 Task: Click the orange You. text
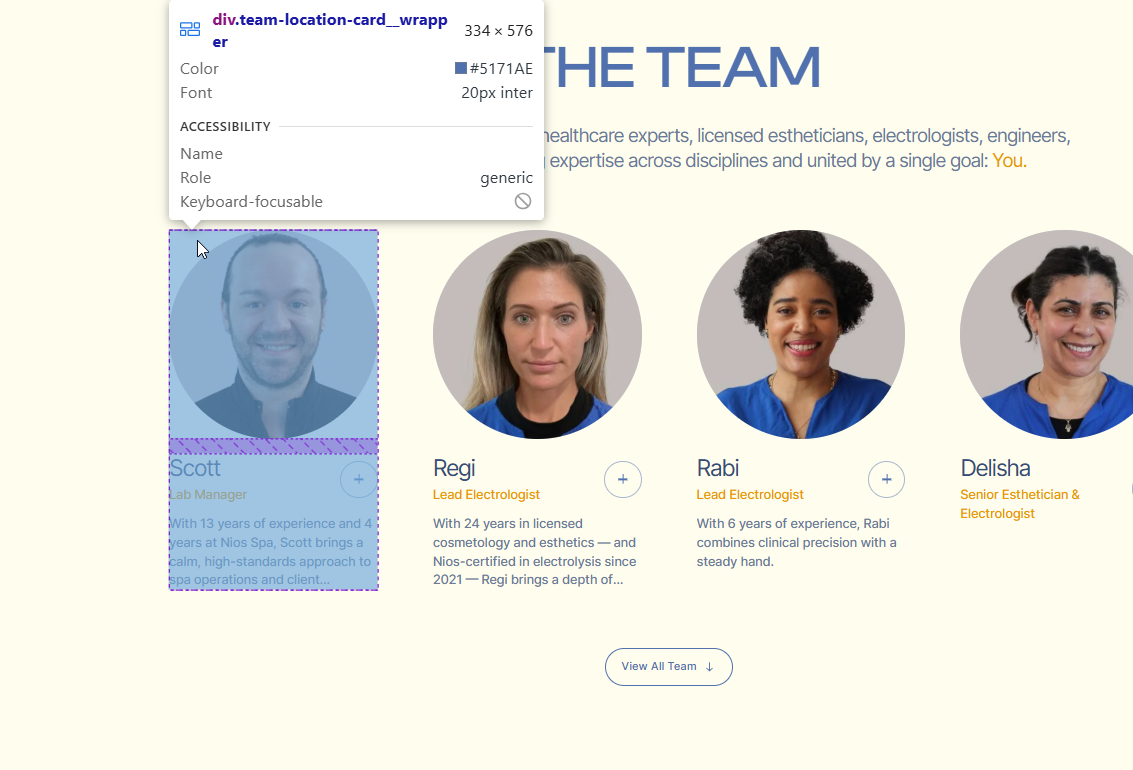coord(1009,160)
